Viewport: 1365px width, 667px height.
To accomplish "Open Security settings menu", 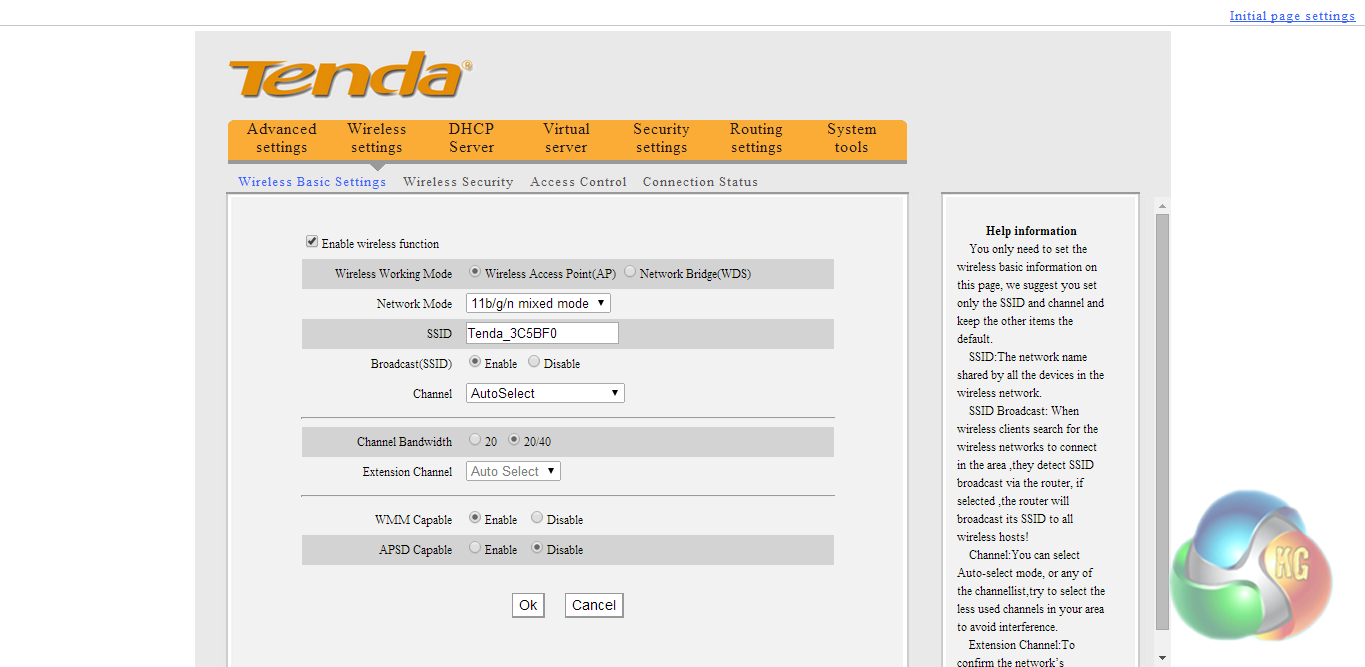I will coord(661,138).
